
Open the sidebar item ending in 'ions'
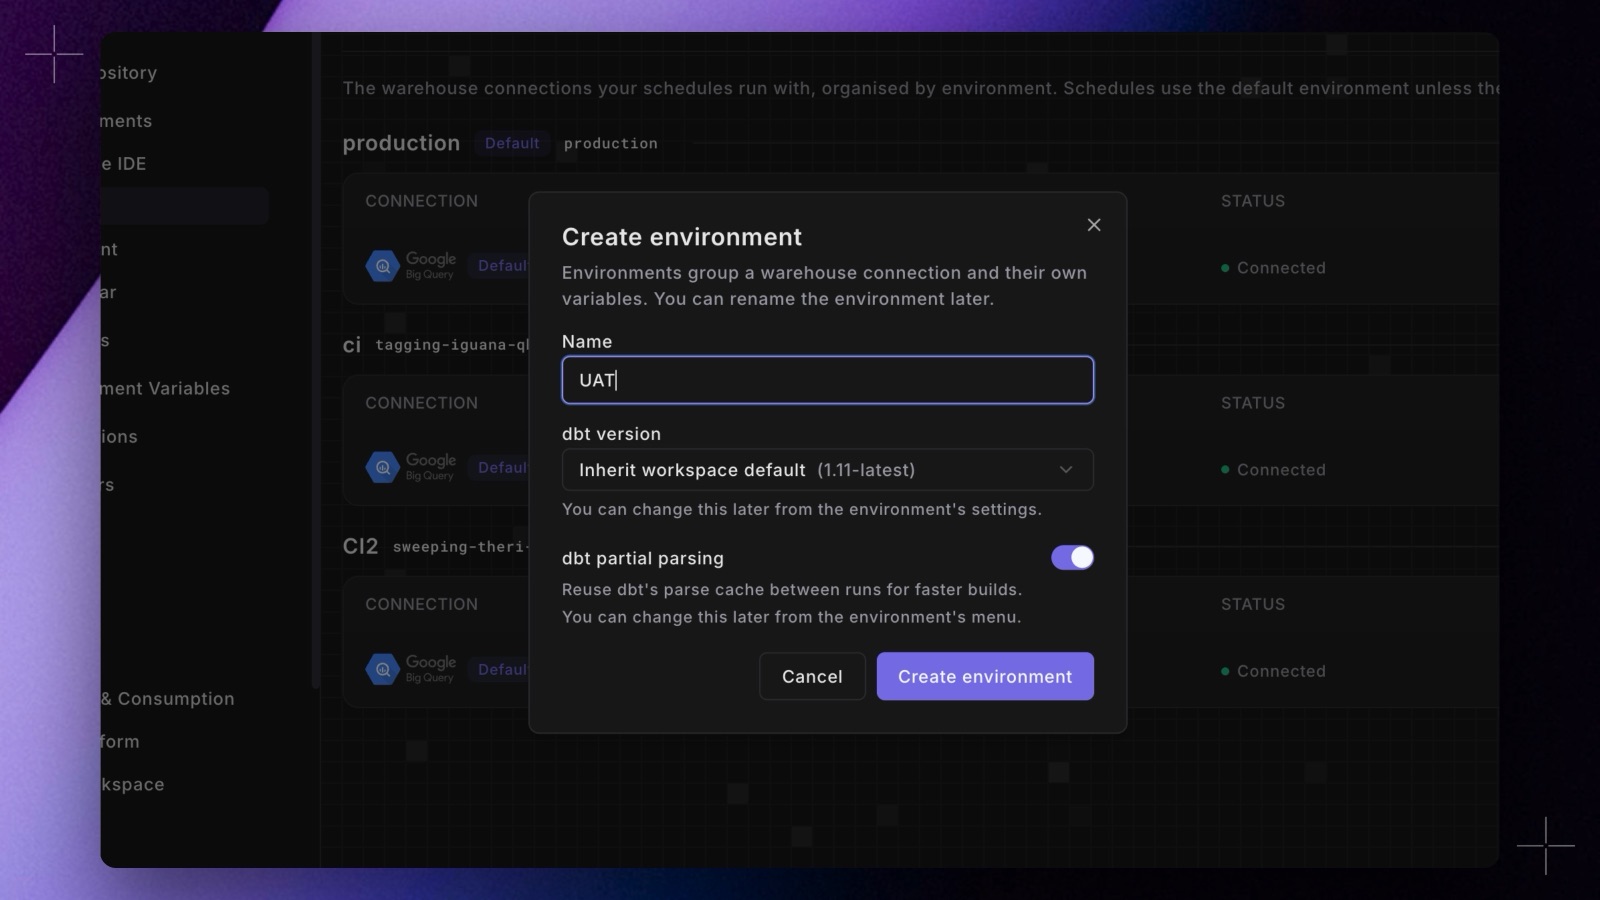tap(119, 437)
